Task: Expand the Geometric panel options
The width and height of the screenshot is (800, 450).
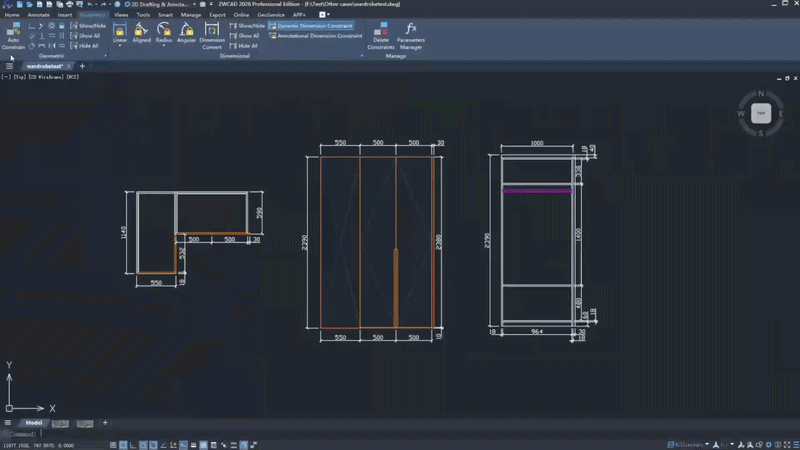Action: click(x=105, y=56)
